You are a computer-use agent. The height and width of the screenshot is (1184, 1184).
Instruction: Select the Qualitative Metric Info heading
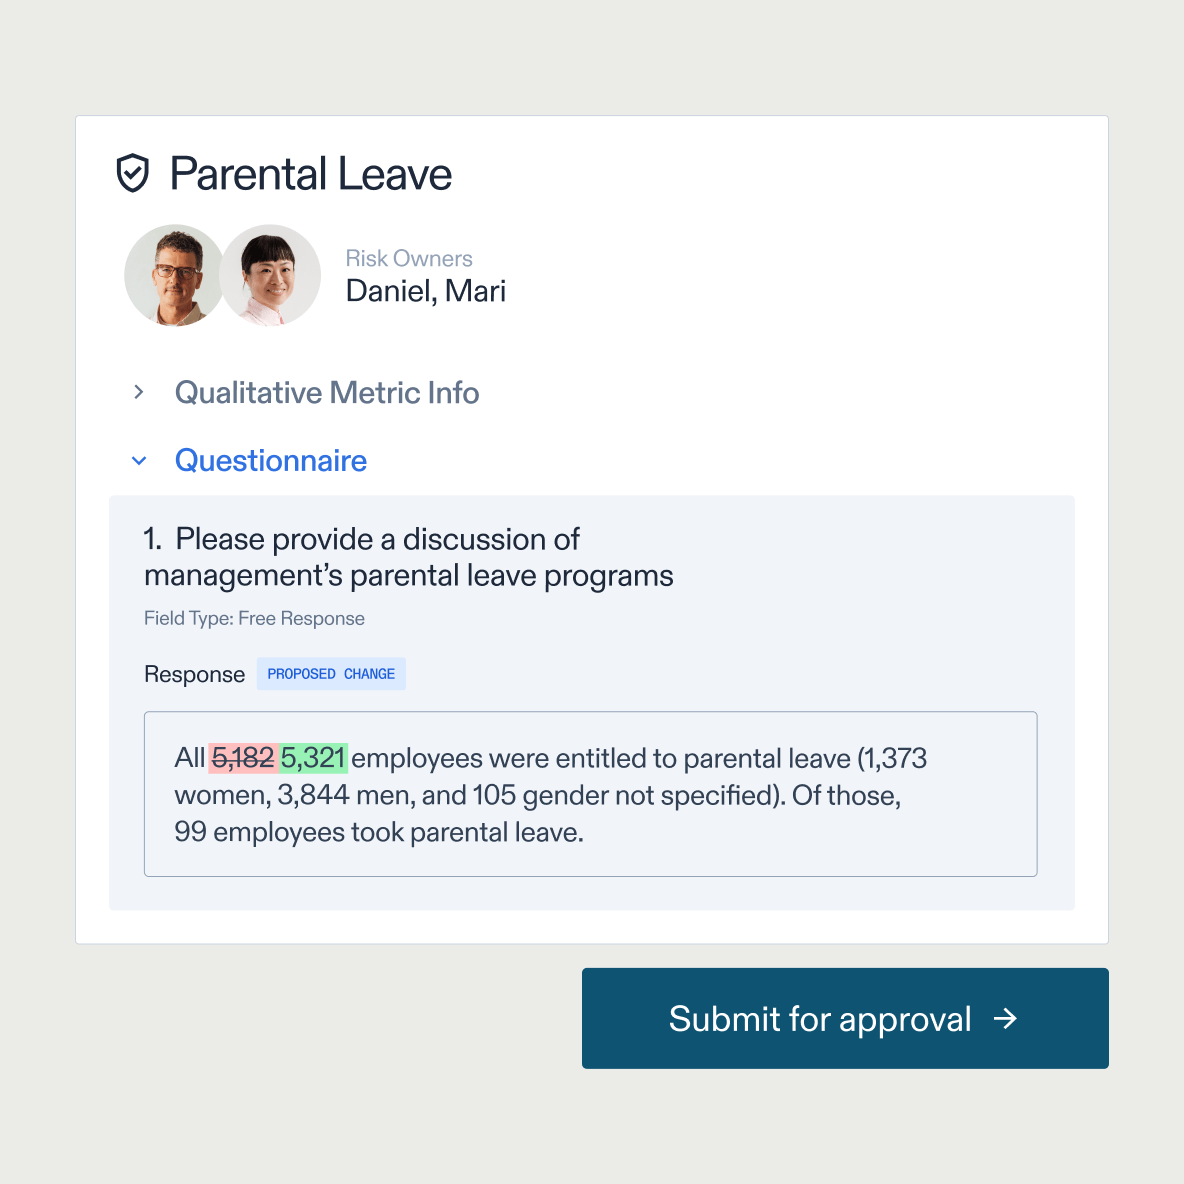tap(327, 392)
